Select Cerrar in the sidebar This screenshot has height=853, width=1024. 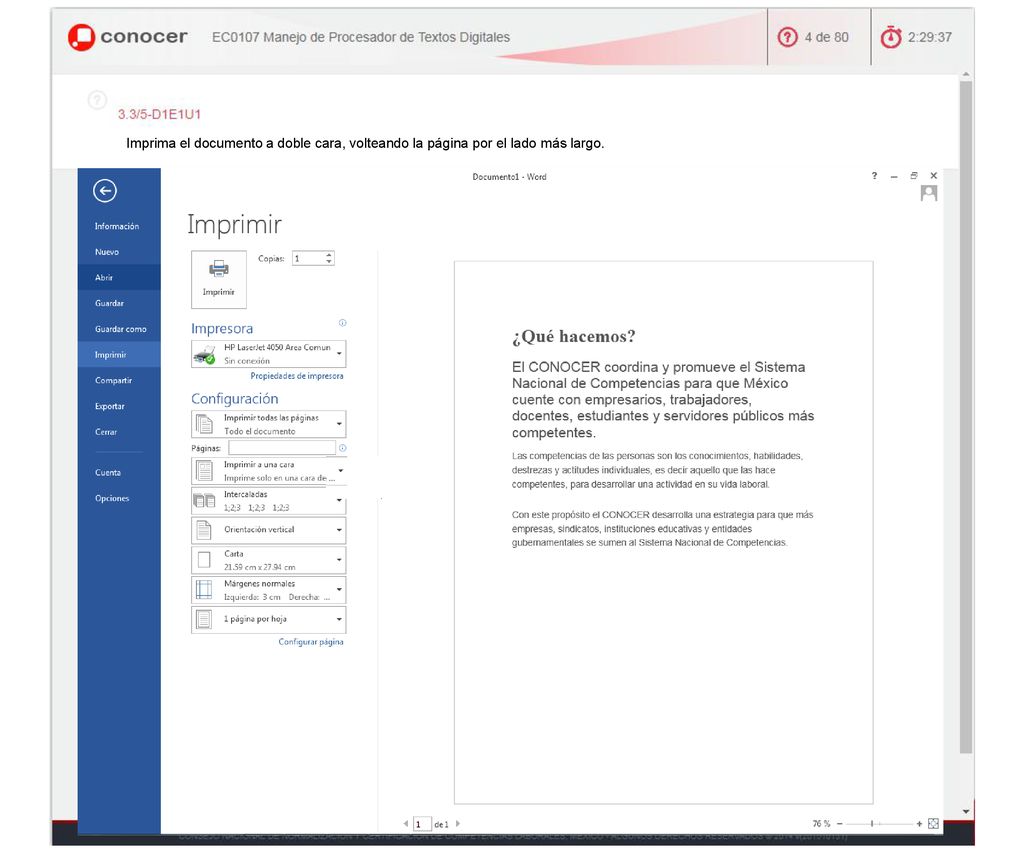[x=119, y=432]
